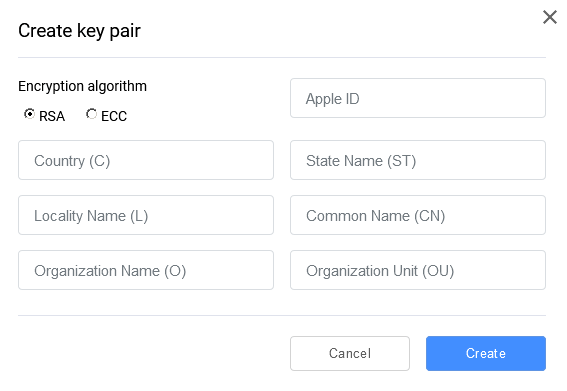The image size is (567, 391).
Task: Click into the Country (C) field
Action: 146,160
